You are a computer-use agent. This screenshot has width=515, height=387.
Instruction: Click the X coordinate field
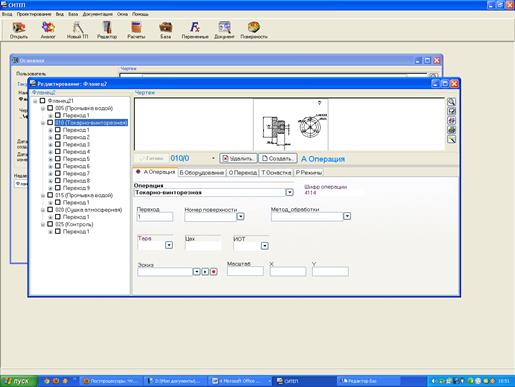(x=288, y=272)
